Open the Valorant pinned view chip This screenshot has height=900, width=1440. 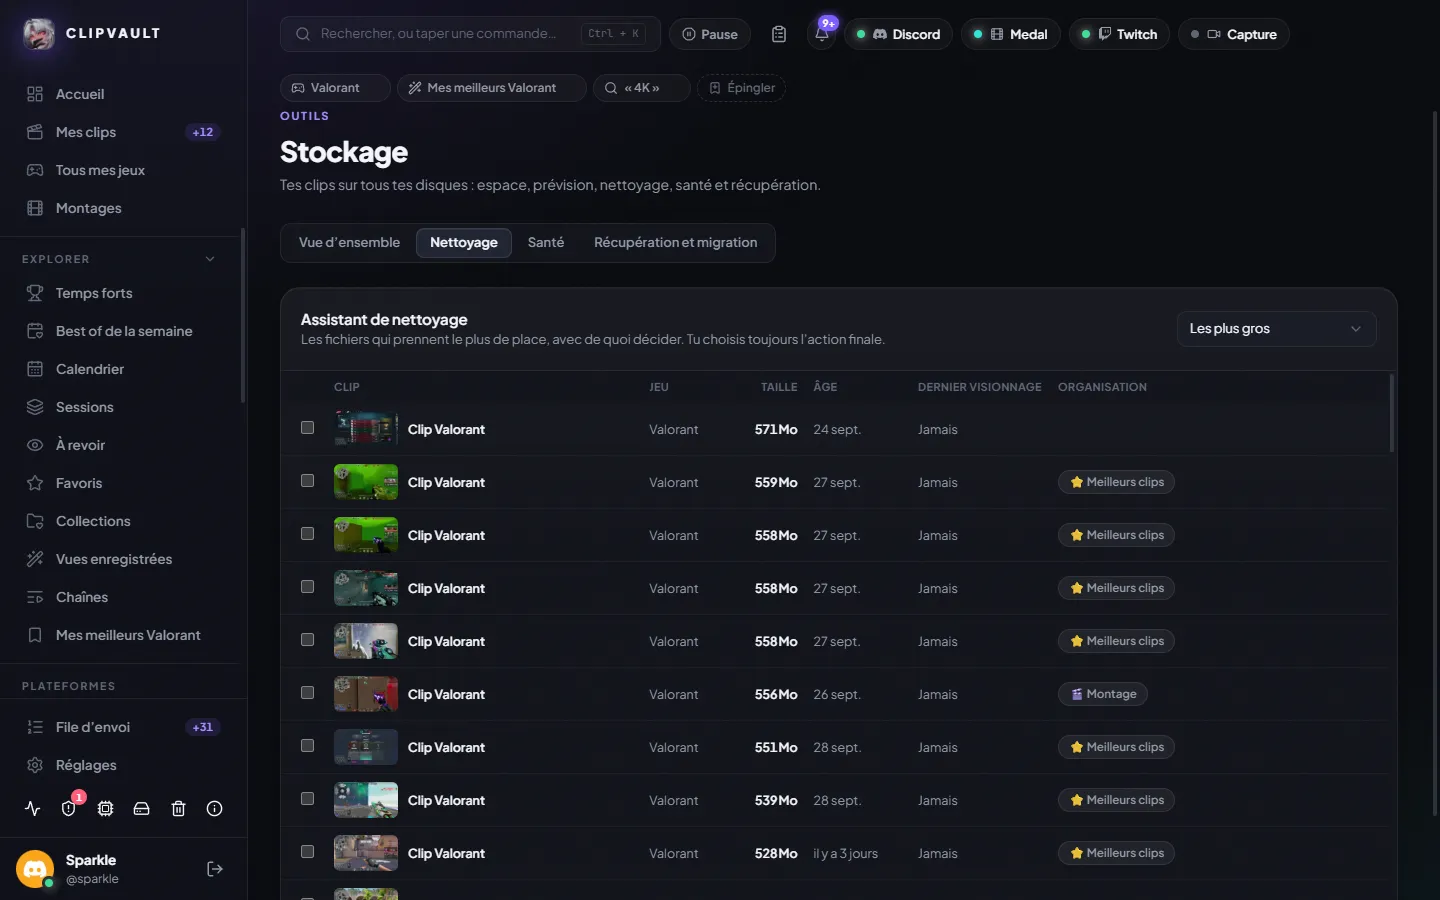(335, 88)
